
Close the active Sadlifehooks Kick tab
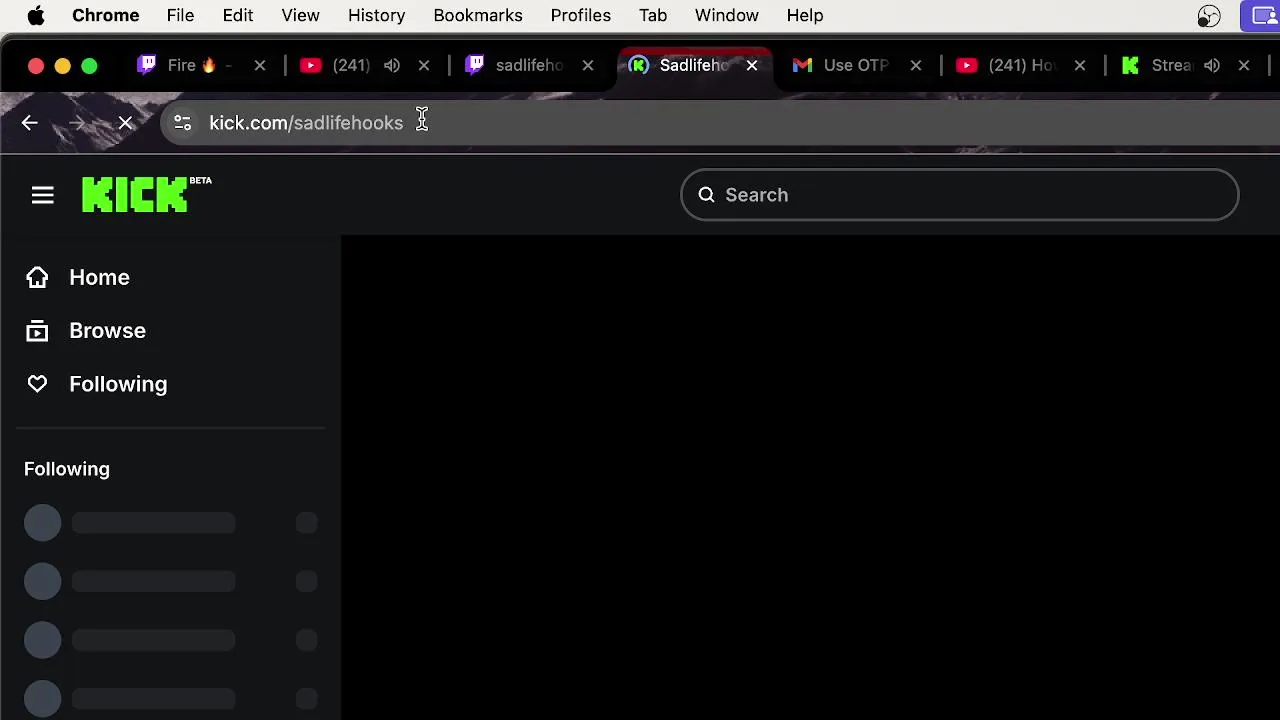pyautogui.click(x=752, y=65)
